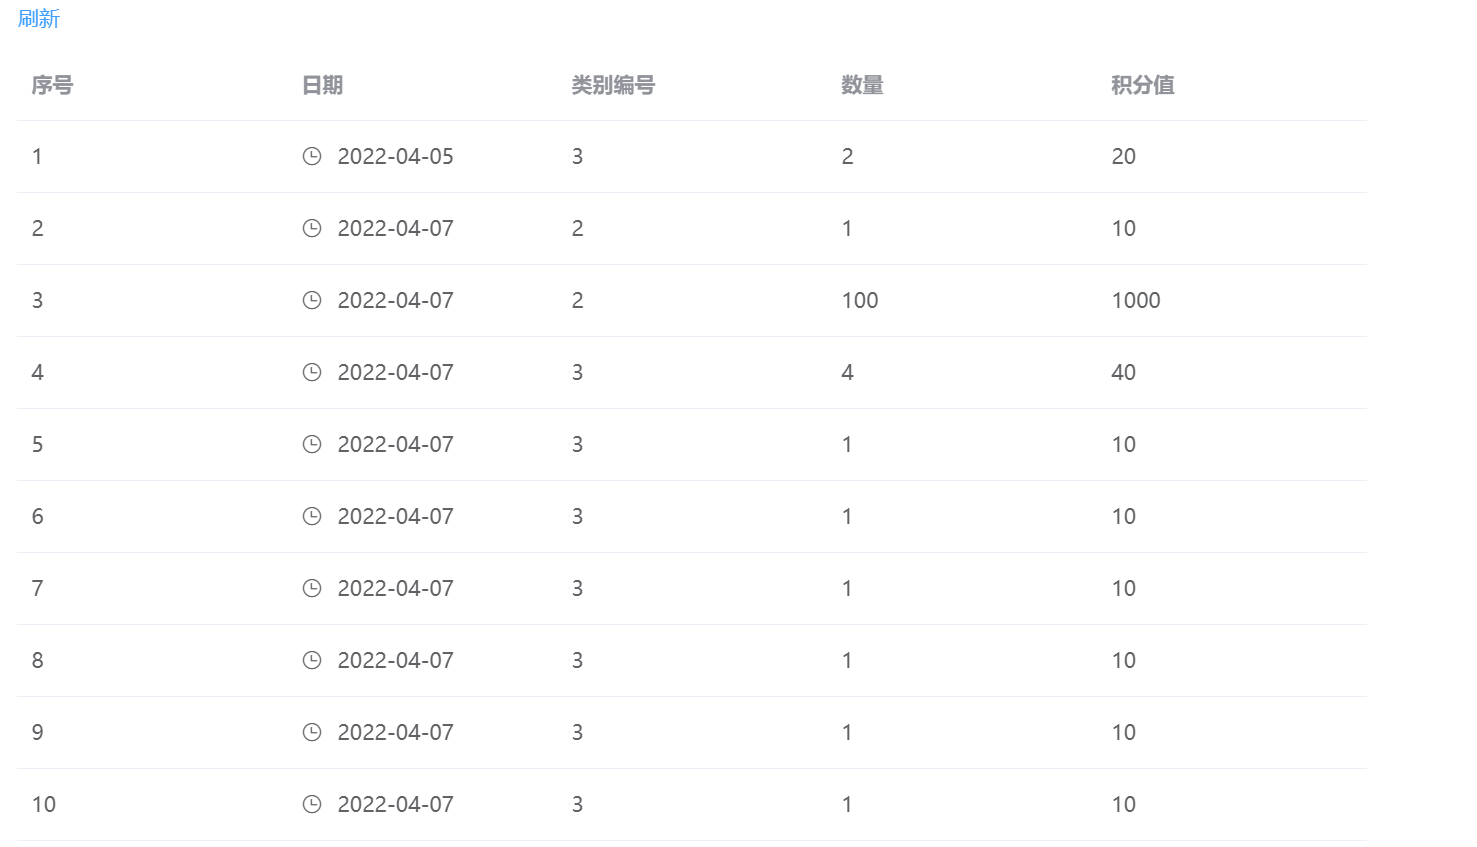Click 序号 cell 3 in third row
Viewport: 1477px width, 847px height.
coord(37,300)
